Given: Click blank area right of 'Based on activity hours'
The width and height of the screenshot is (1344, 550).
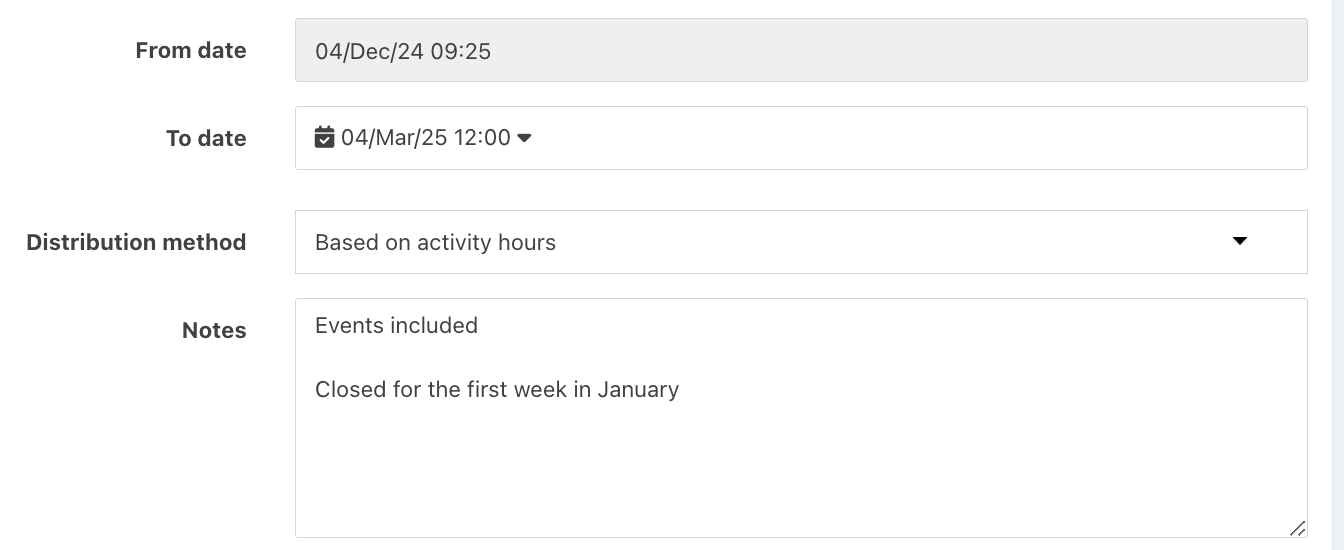Looking at the screenshot, I should (890, 242).
